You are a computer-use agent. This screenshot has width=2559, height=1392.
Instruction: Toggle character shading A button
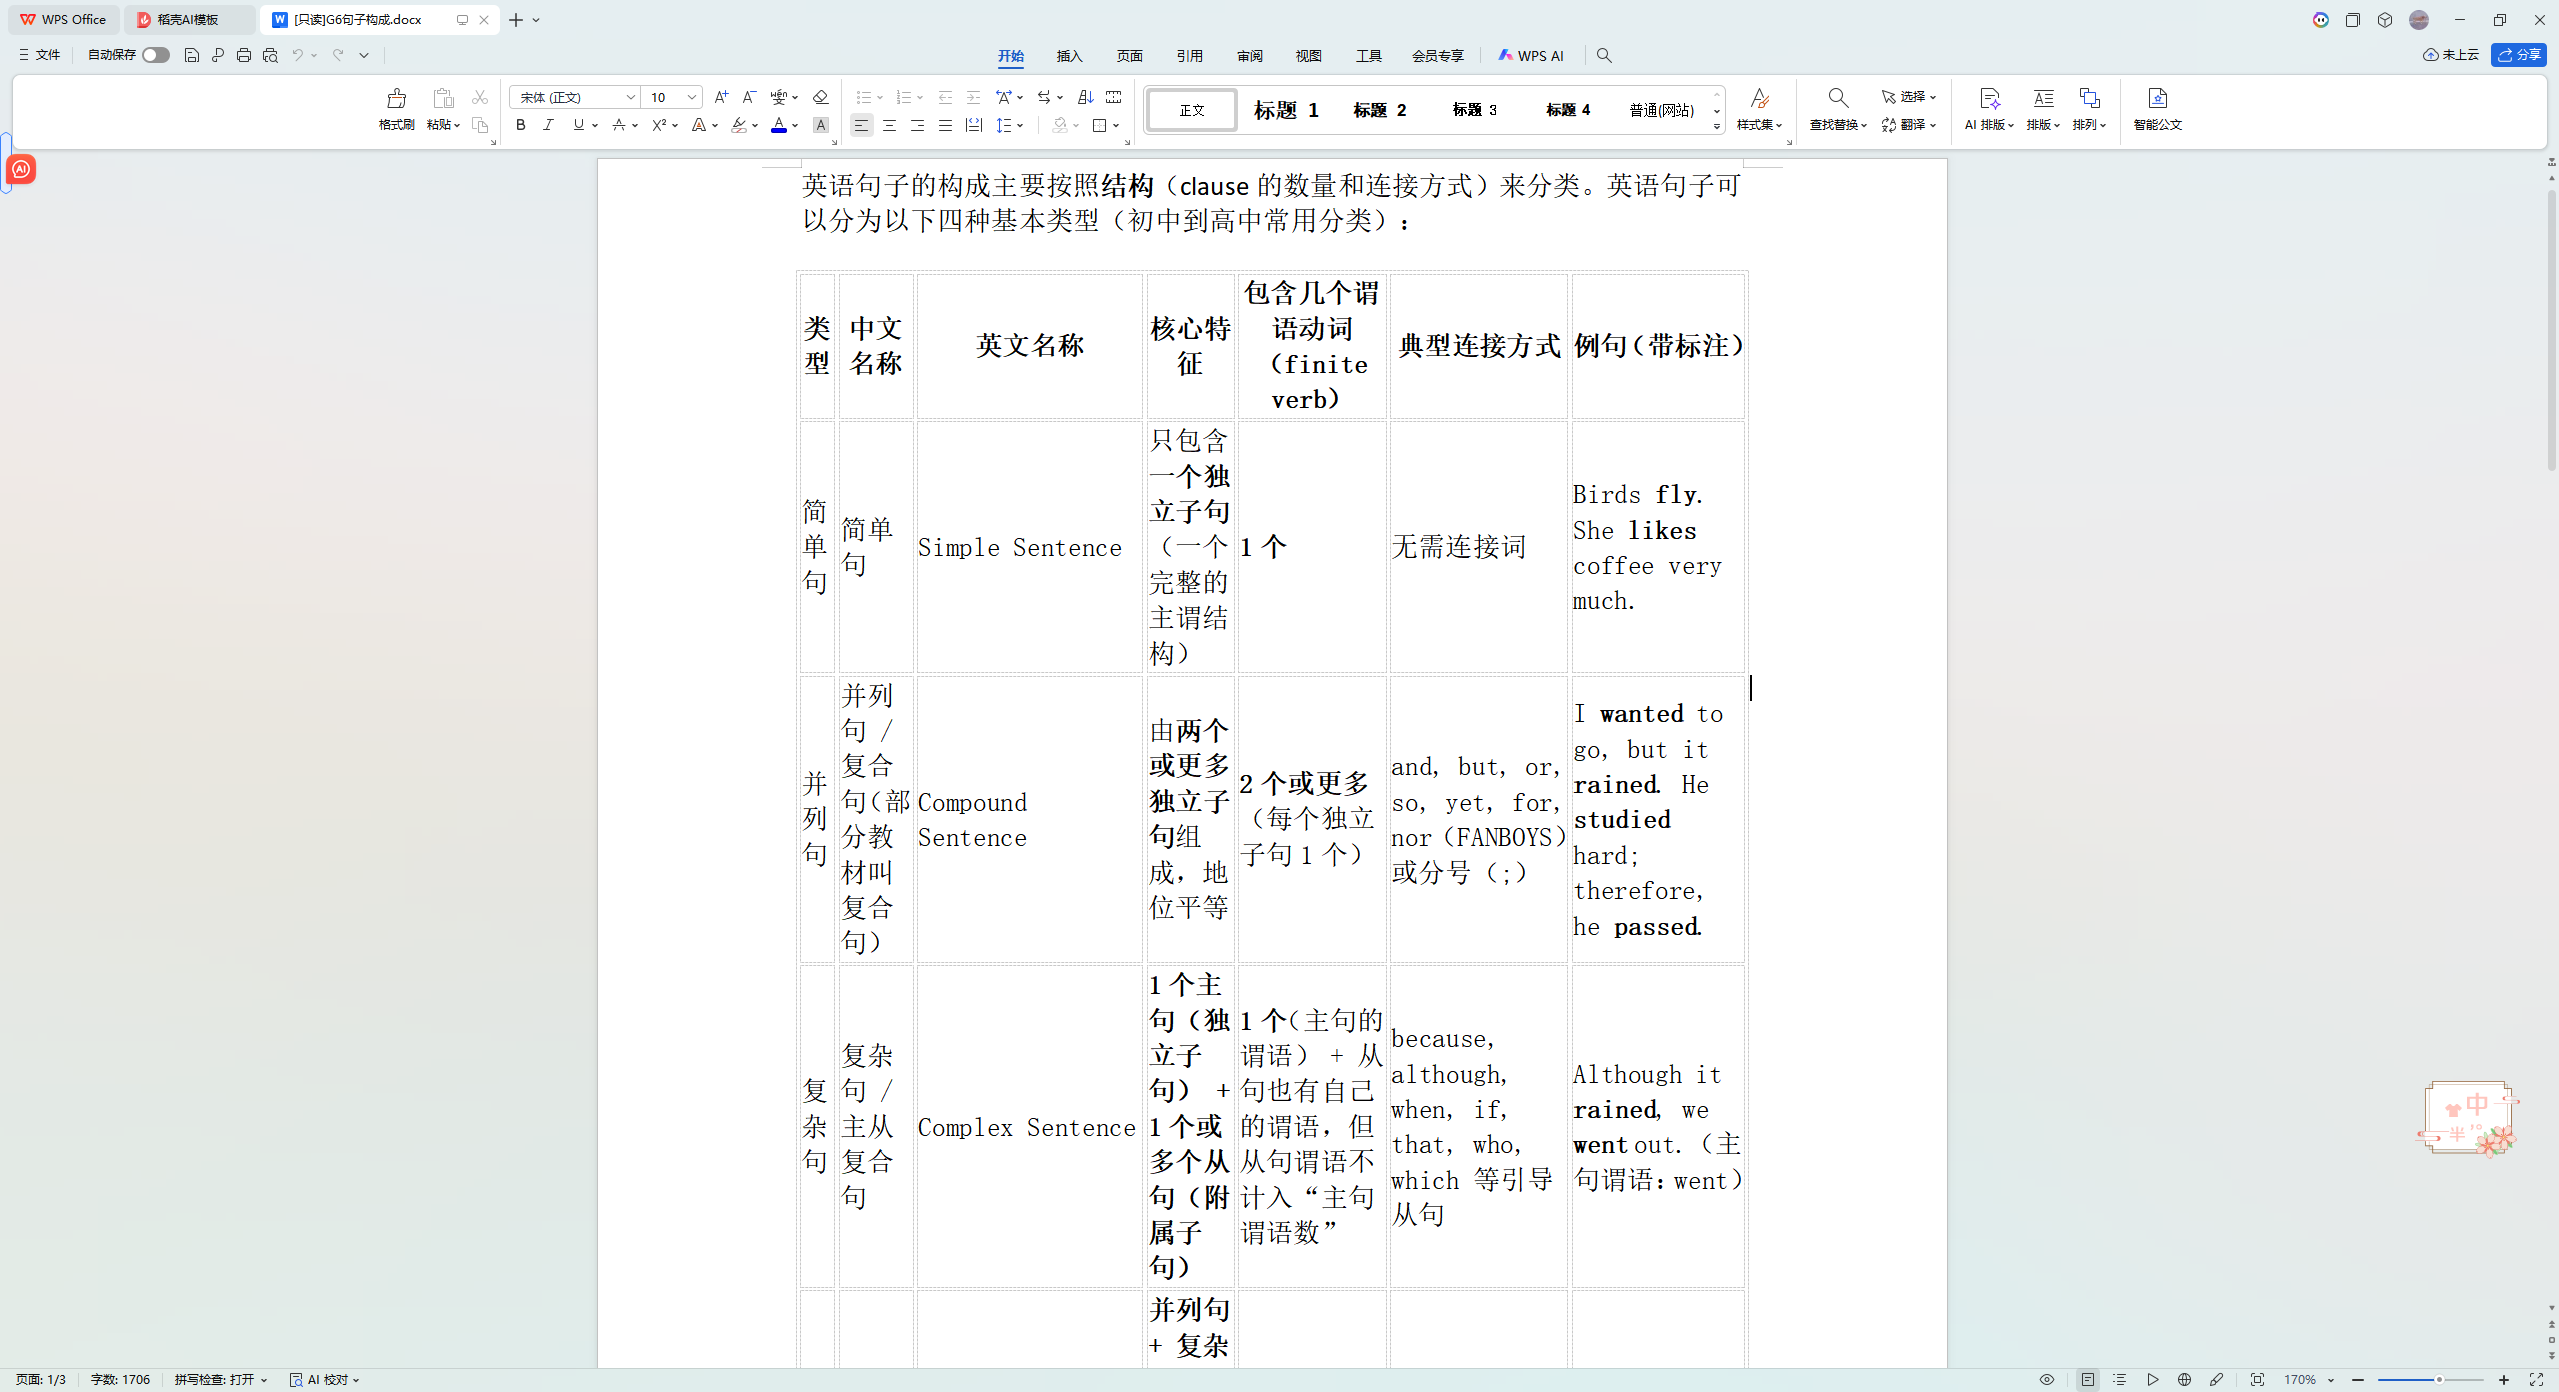[x=820, y=125]
